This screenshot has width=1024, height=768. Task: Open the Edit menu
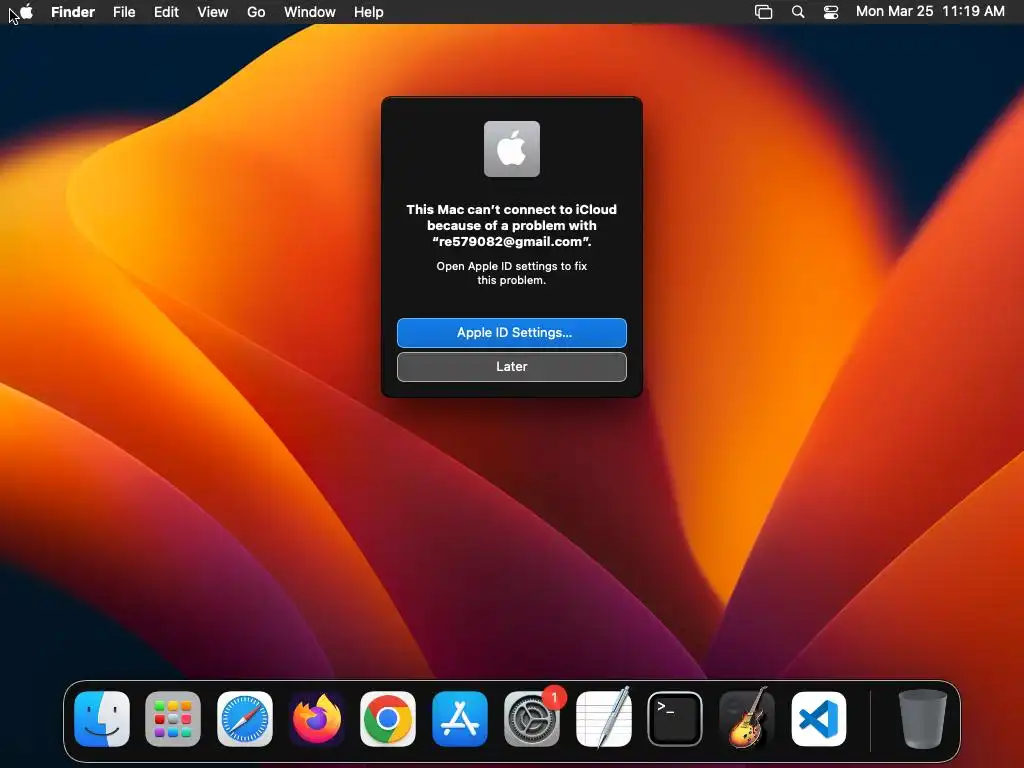coord(167,12)
